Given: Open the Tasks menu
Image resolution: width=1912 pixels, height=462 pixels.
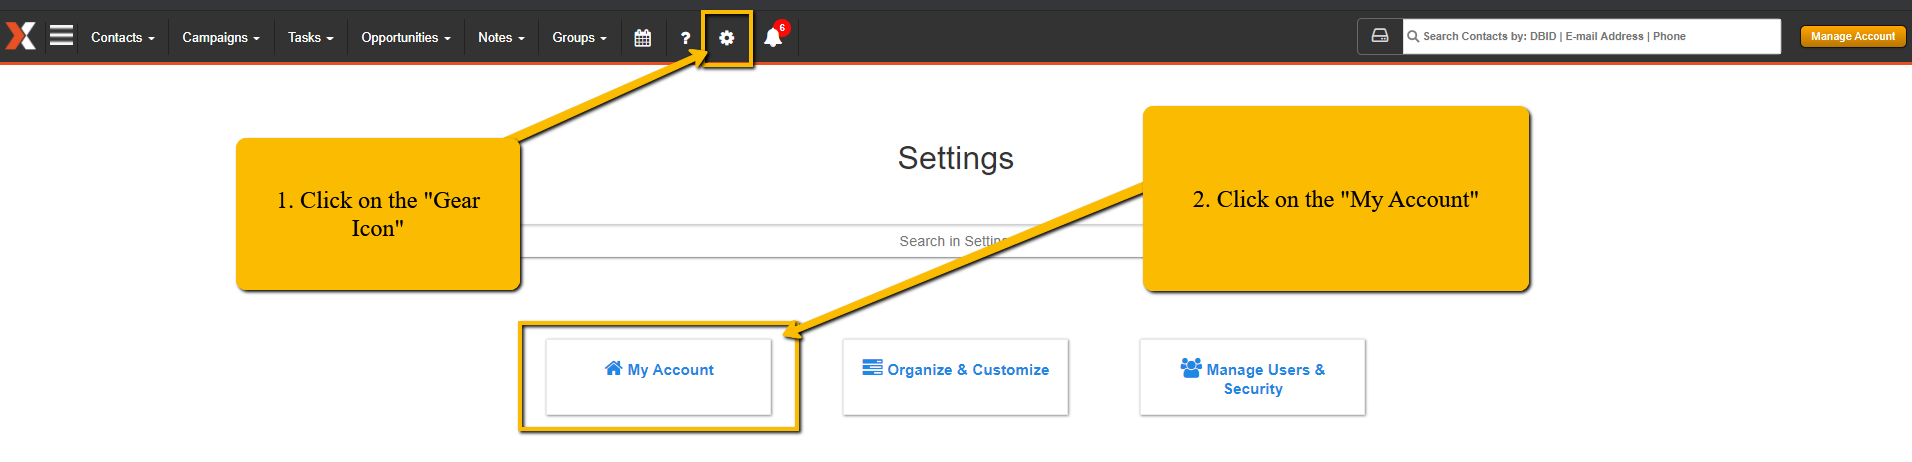Looking at the screenshot, I should pyautogui.click(x=311, y=38).
